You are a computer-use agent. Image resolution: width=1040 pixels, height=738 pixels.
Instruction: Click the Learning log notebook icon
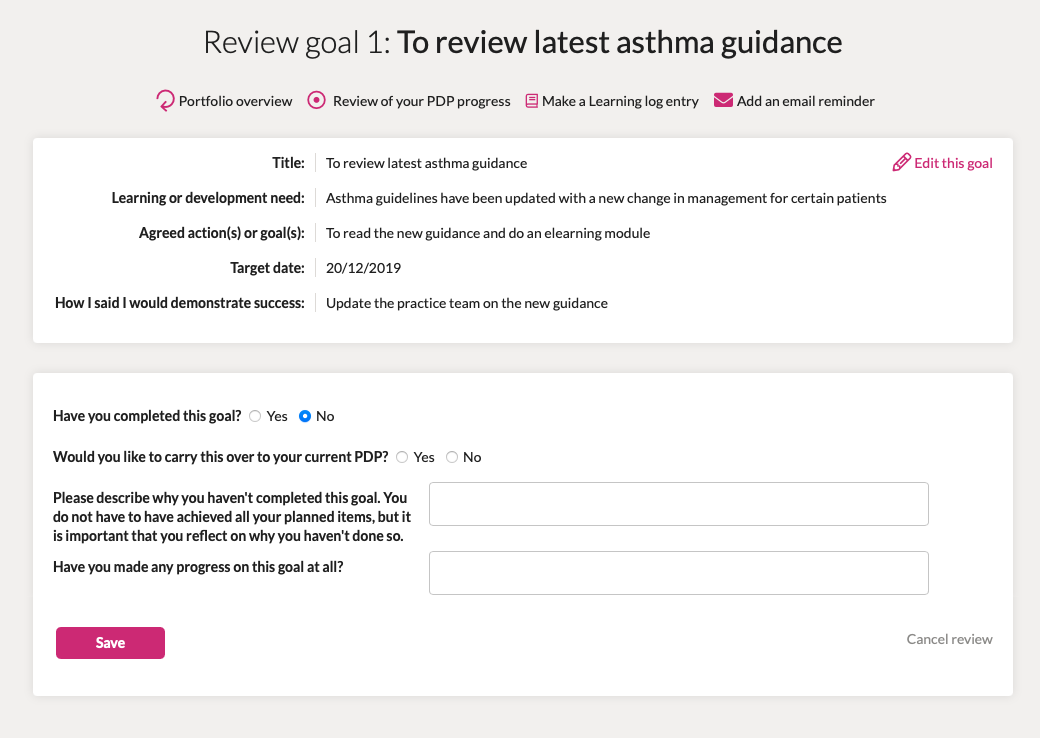[531, 101]
